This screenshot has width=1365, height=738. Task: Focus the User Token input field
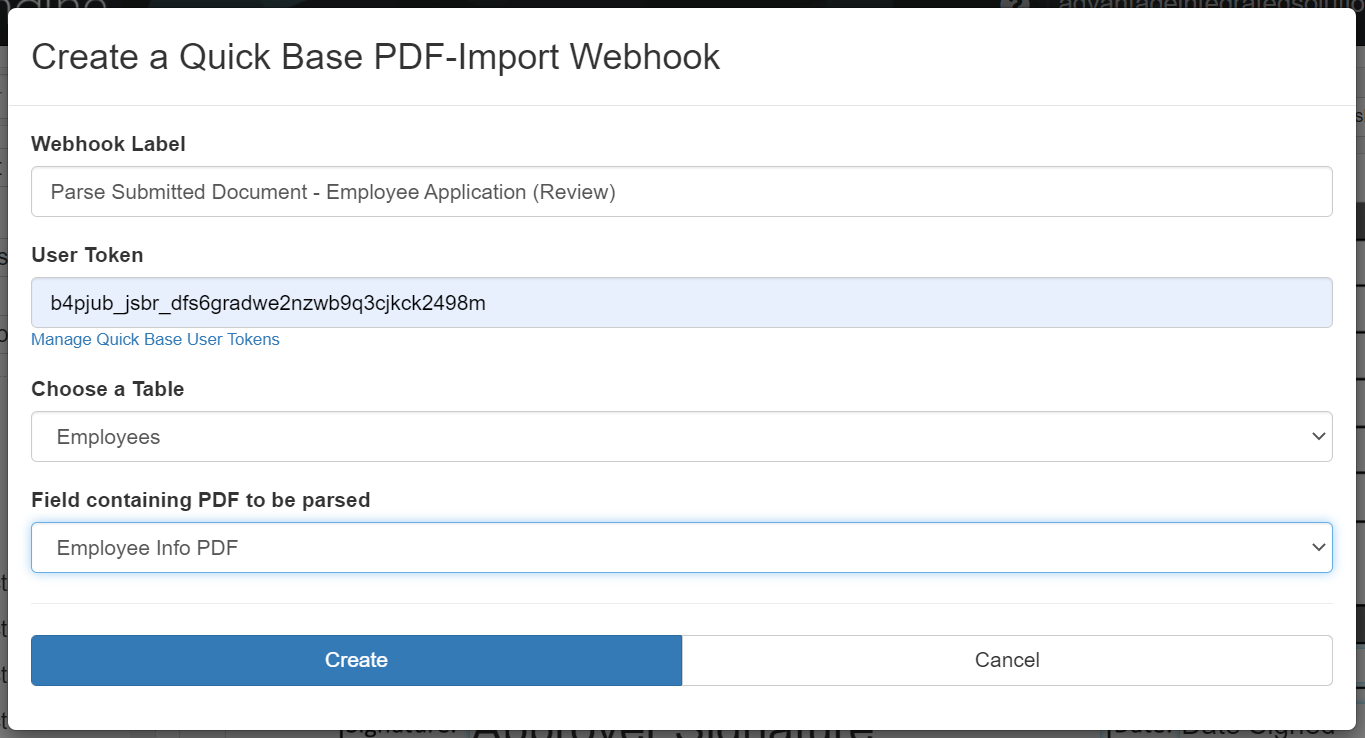[681, 302]
